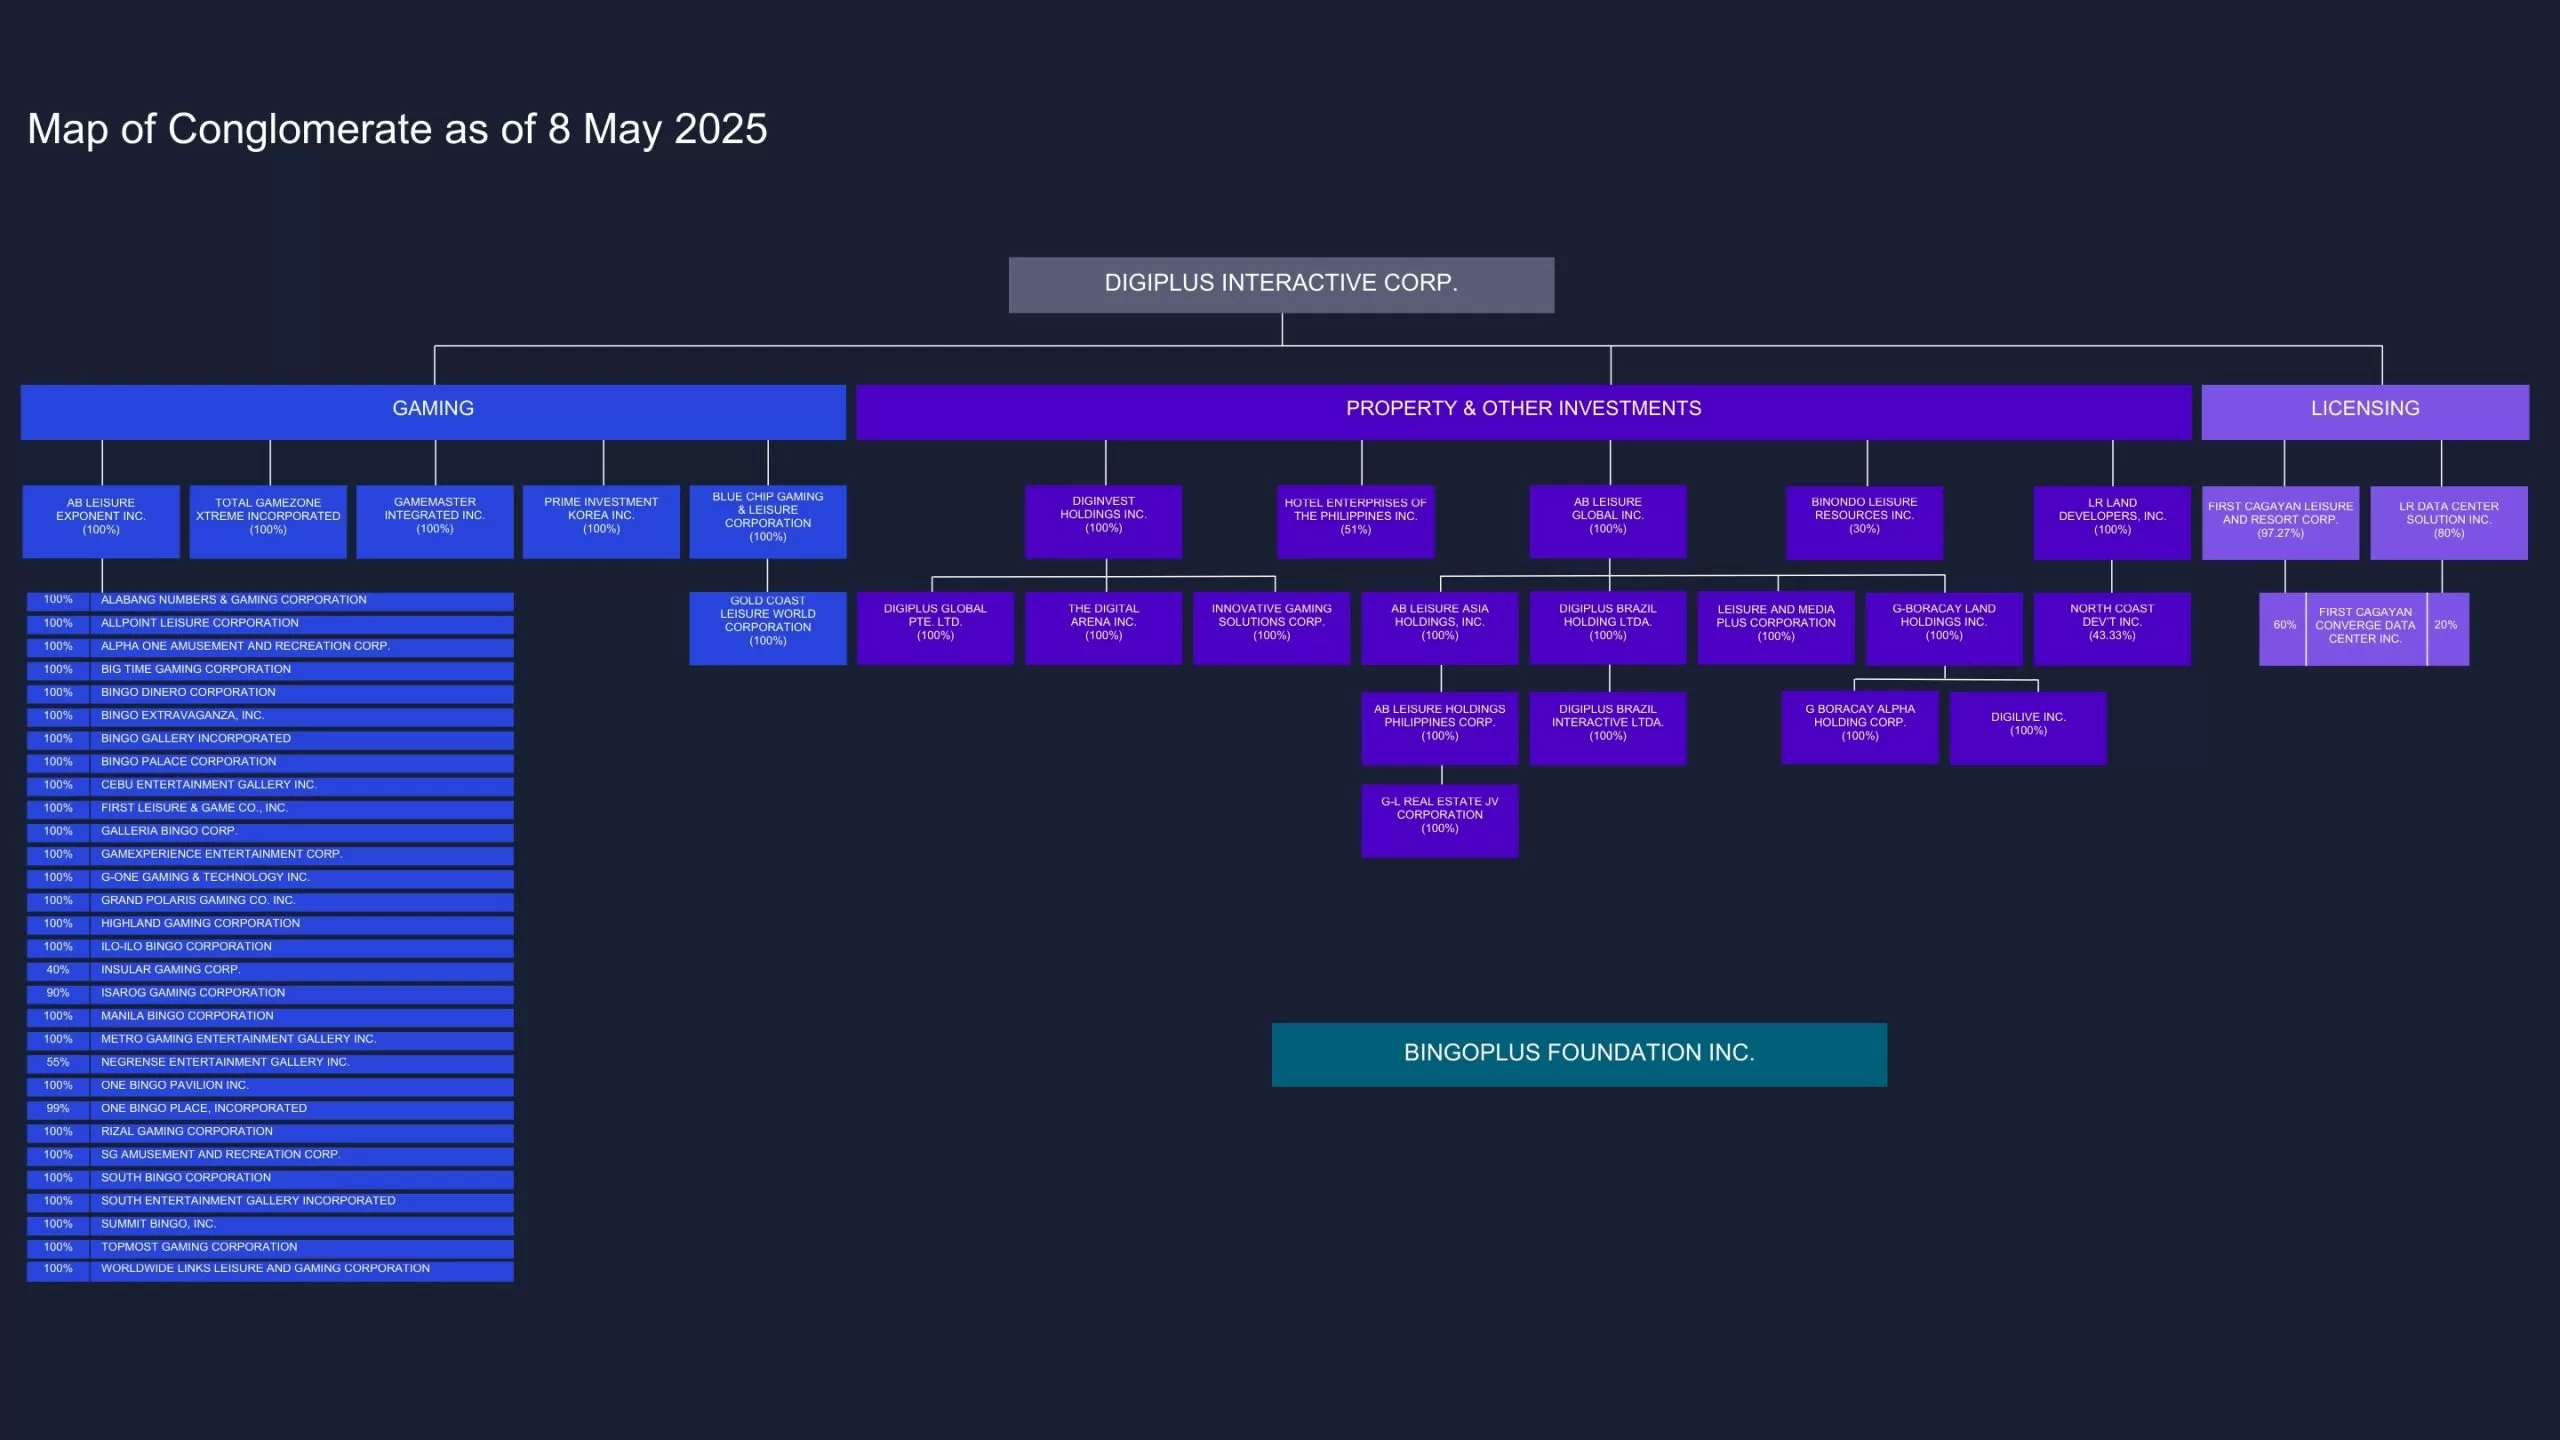Screen dimensions: 2560x1440
Task: Click Hotel Enterprises of the Philippines box
Action: point(1356,521)
